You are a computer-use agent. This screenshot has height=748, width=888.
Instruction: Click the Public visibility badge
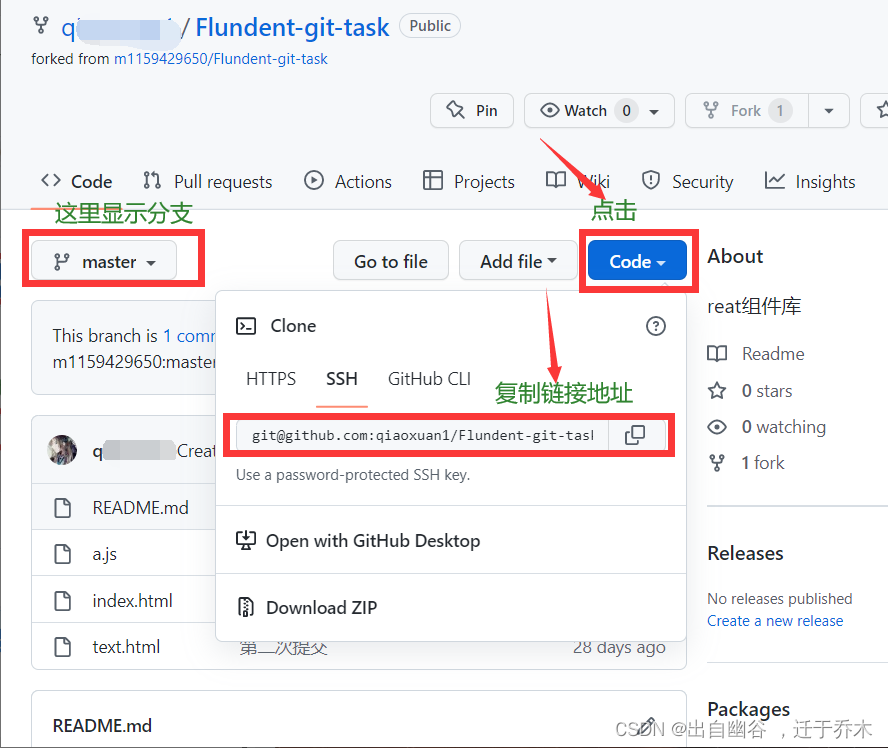pos(430,26)
